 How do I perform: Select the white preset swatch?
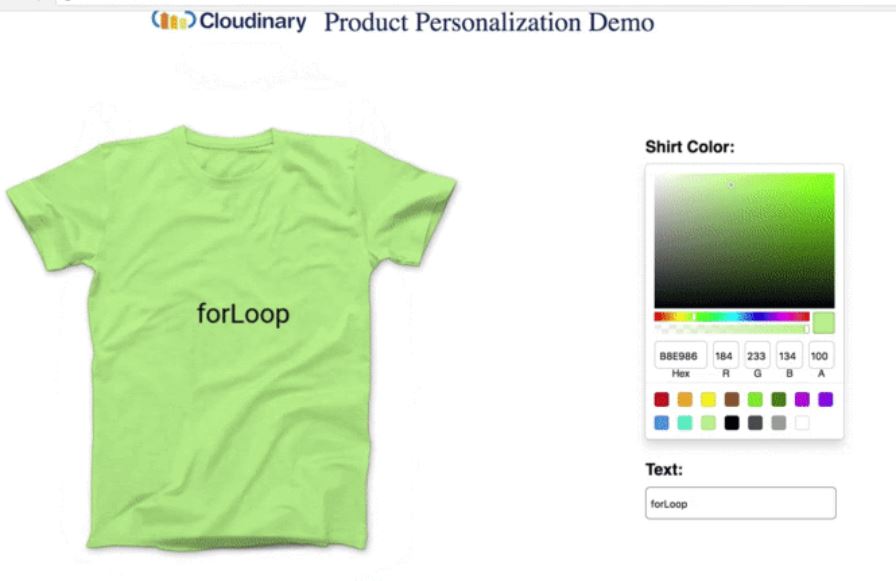click(802, 423)
